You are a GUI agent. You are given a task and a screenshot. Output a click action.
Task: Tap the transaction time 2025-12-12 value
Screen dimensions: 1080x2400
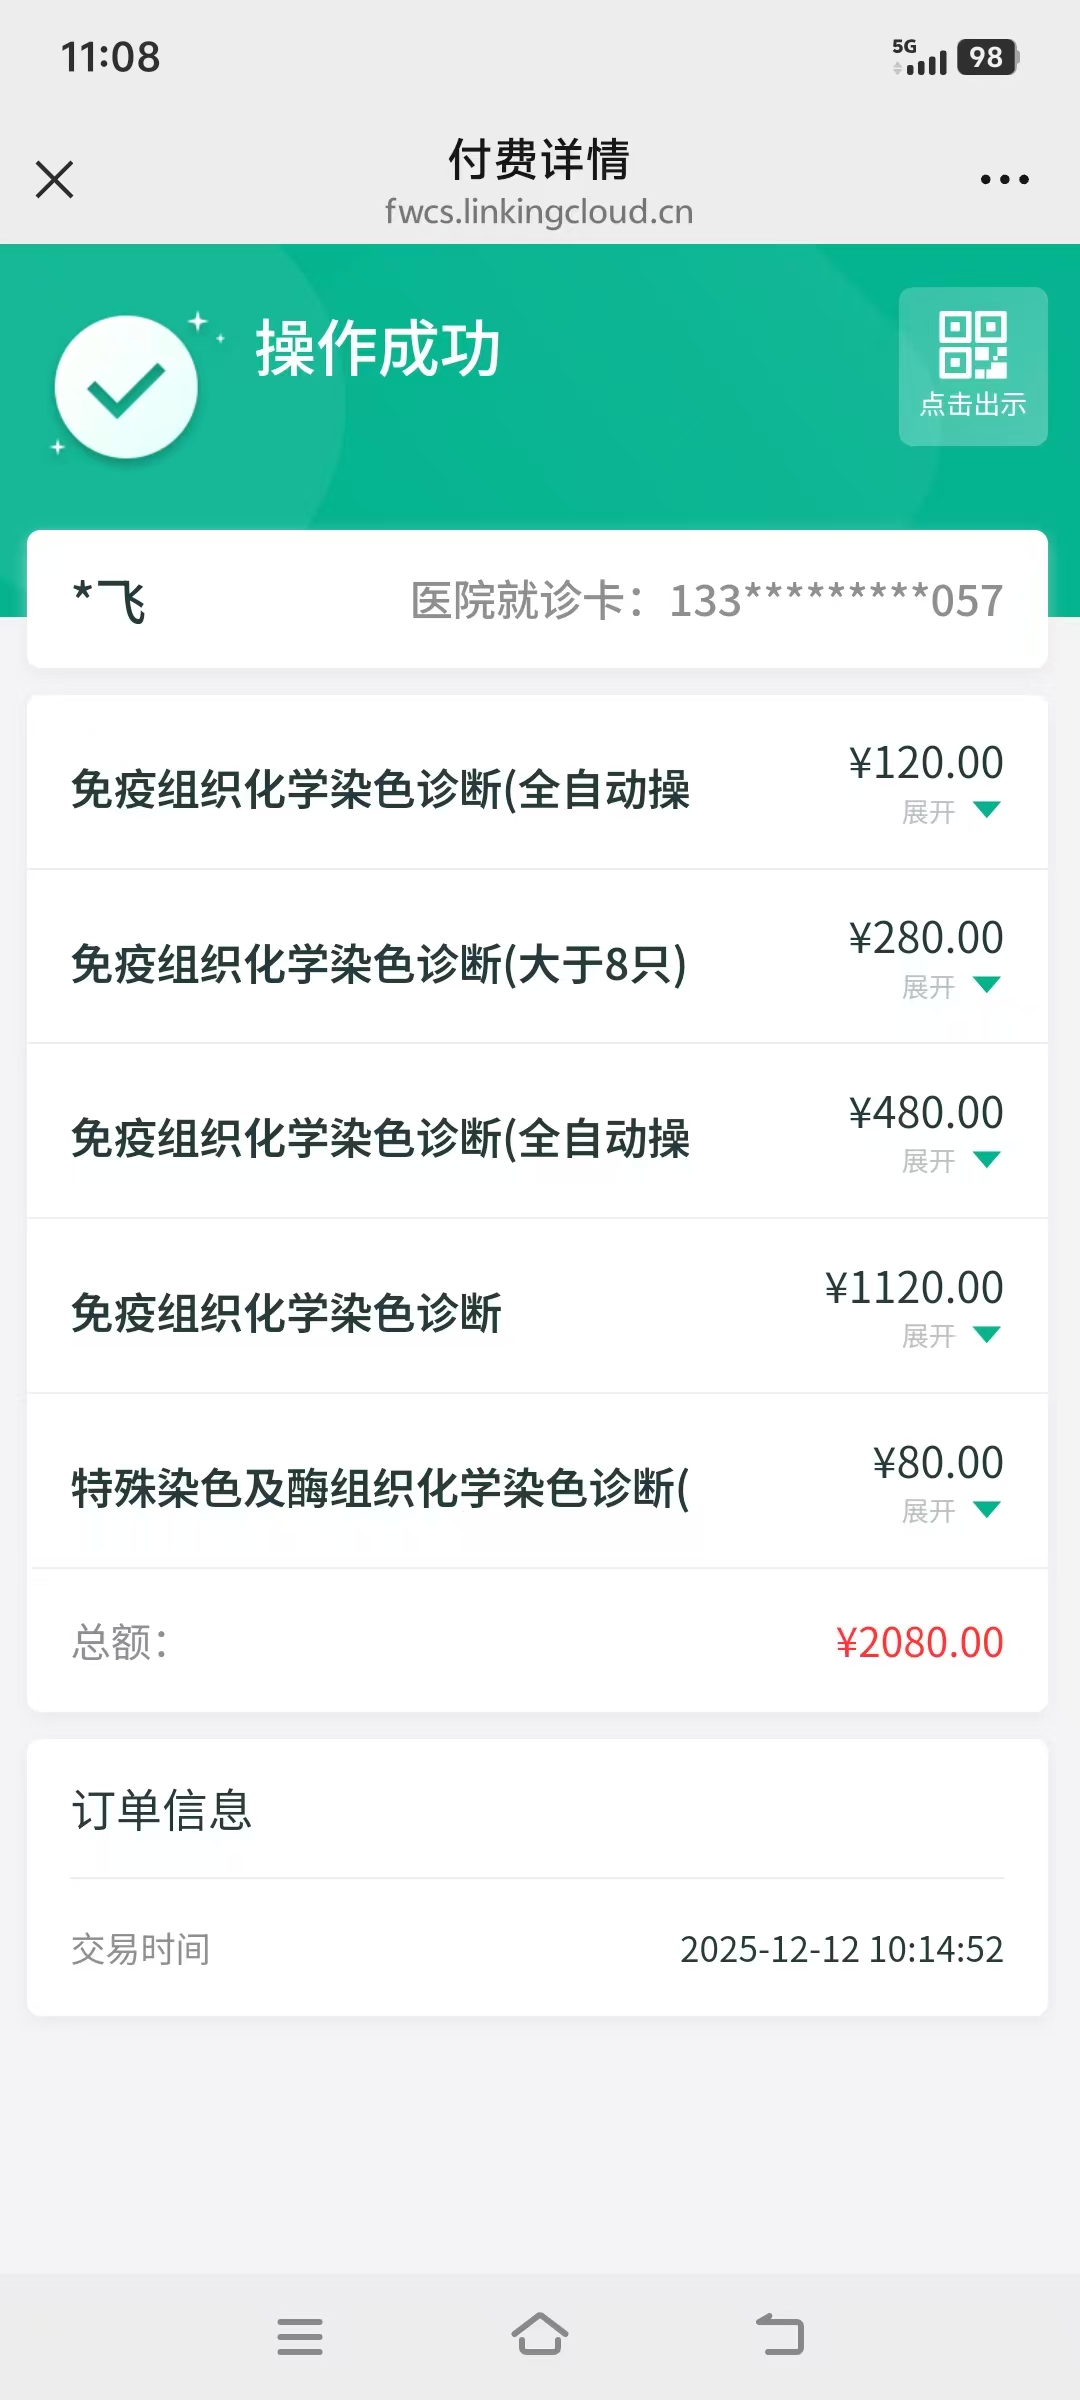point(841,1949)
